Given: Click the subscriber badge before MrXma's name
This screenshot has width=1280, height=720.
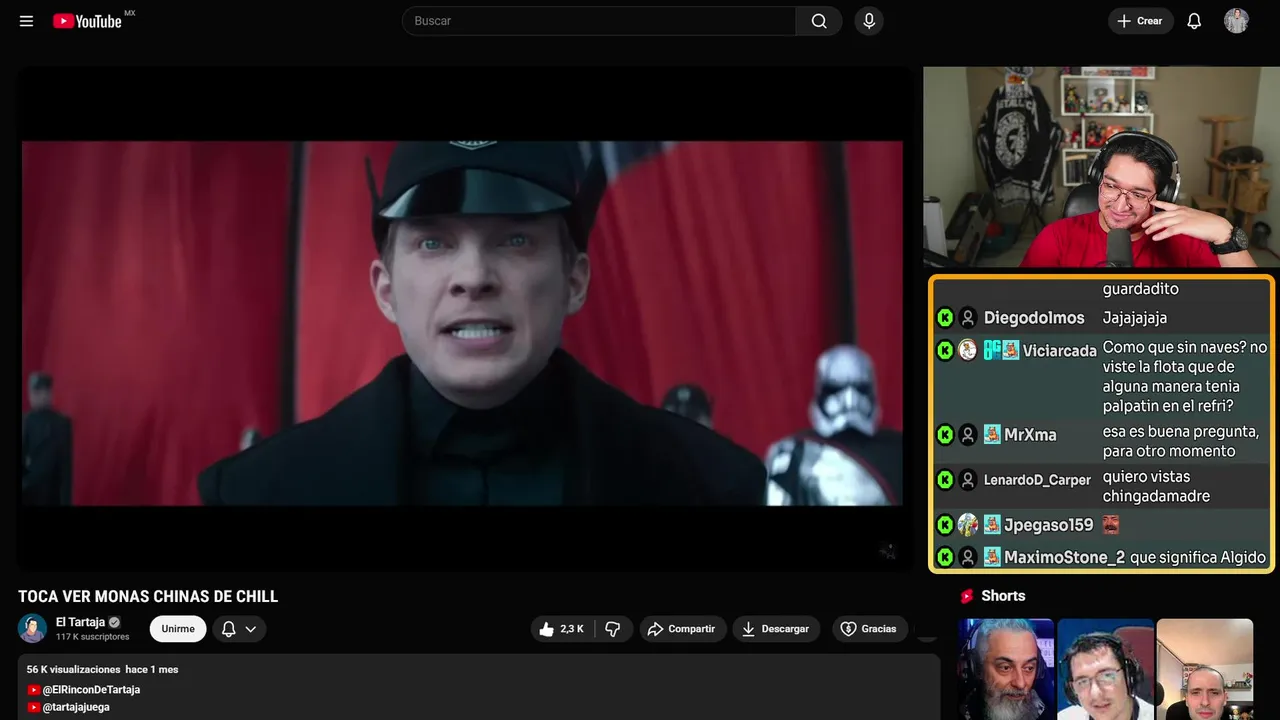Looking at the screenshot, I should click(x=992, y=435).
